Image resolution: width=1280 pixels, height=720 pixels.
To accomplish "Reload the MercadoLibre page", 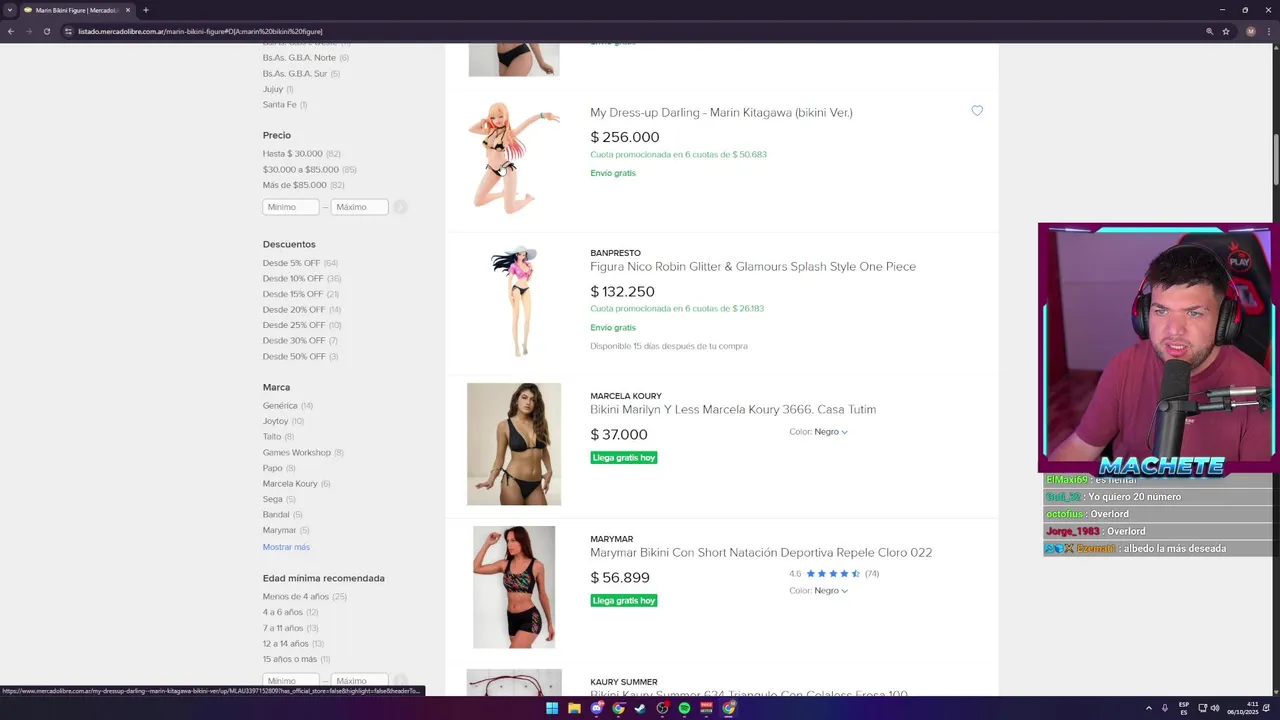I will click(46, 31).
